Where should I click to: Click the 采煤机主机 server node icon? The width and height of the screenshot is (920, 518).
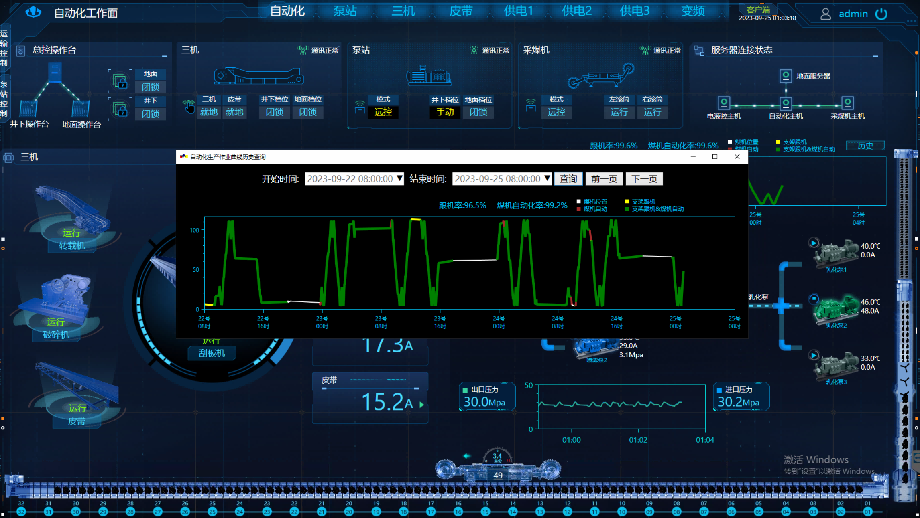point(846,103)
